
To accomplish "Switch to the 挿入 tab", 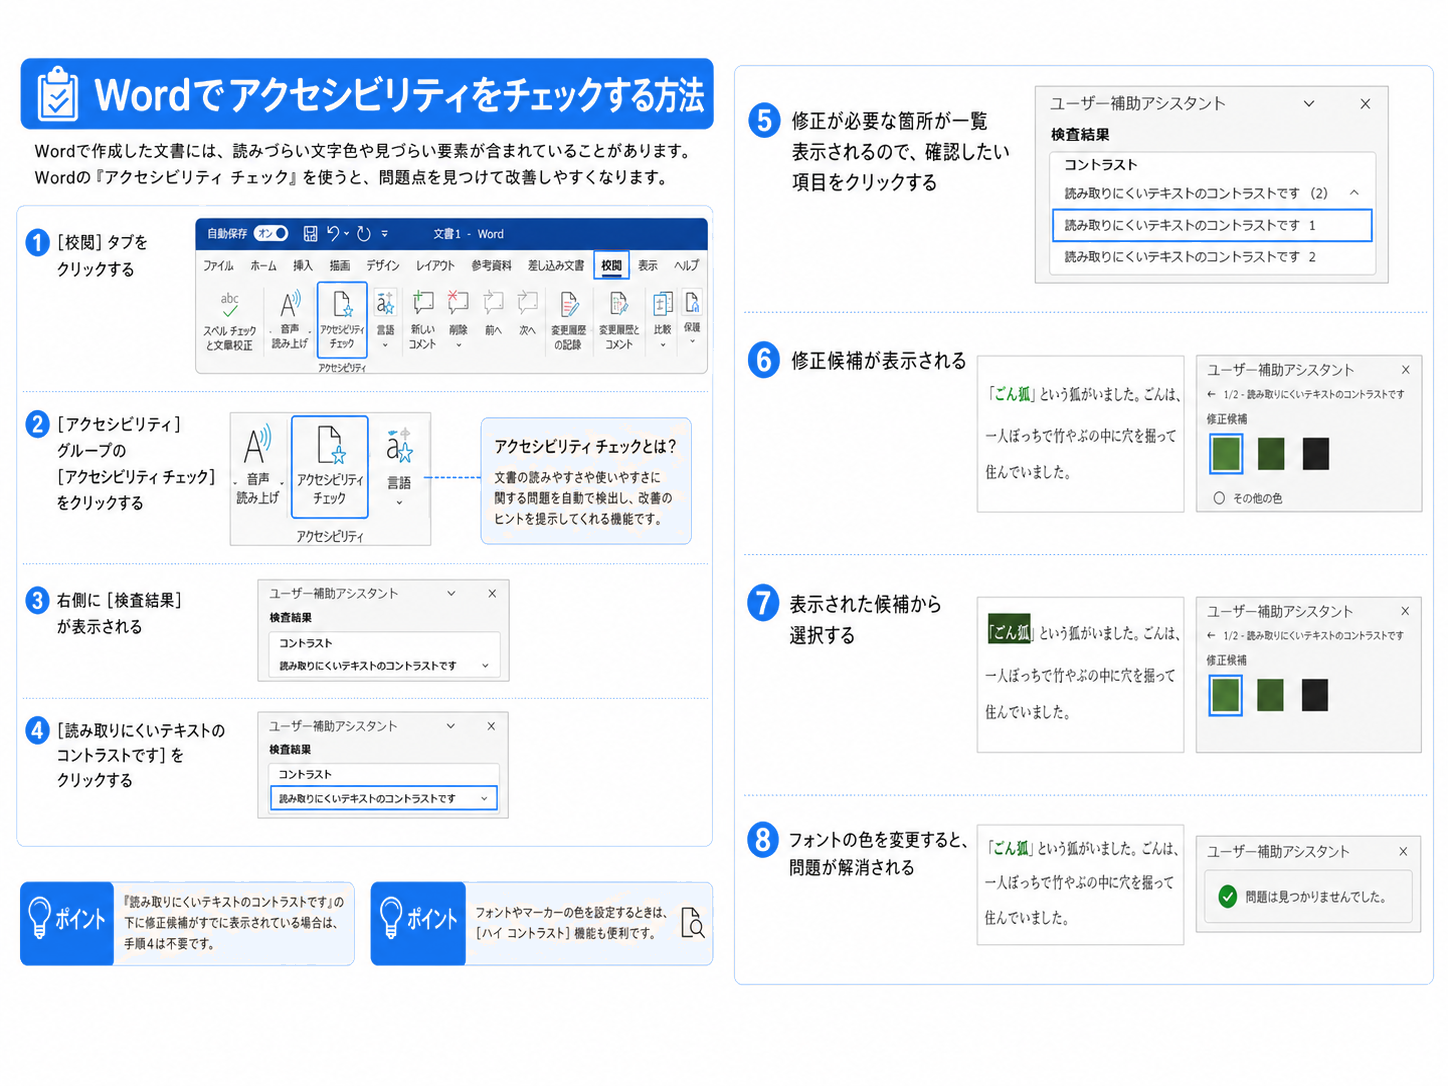I will [303, 266].
